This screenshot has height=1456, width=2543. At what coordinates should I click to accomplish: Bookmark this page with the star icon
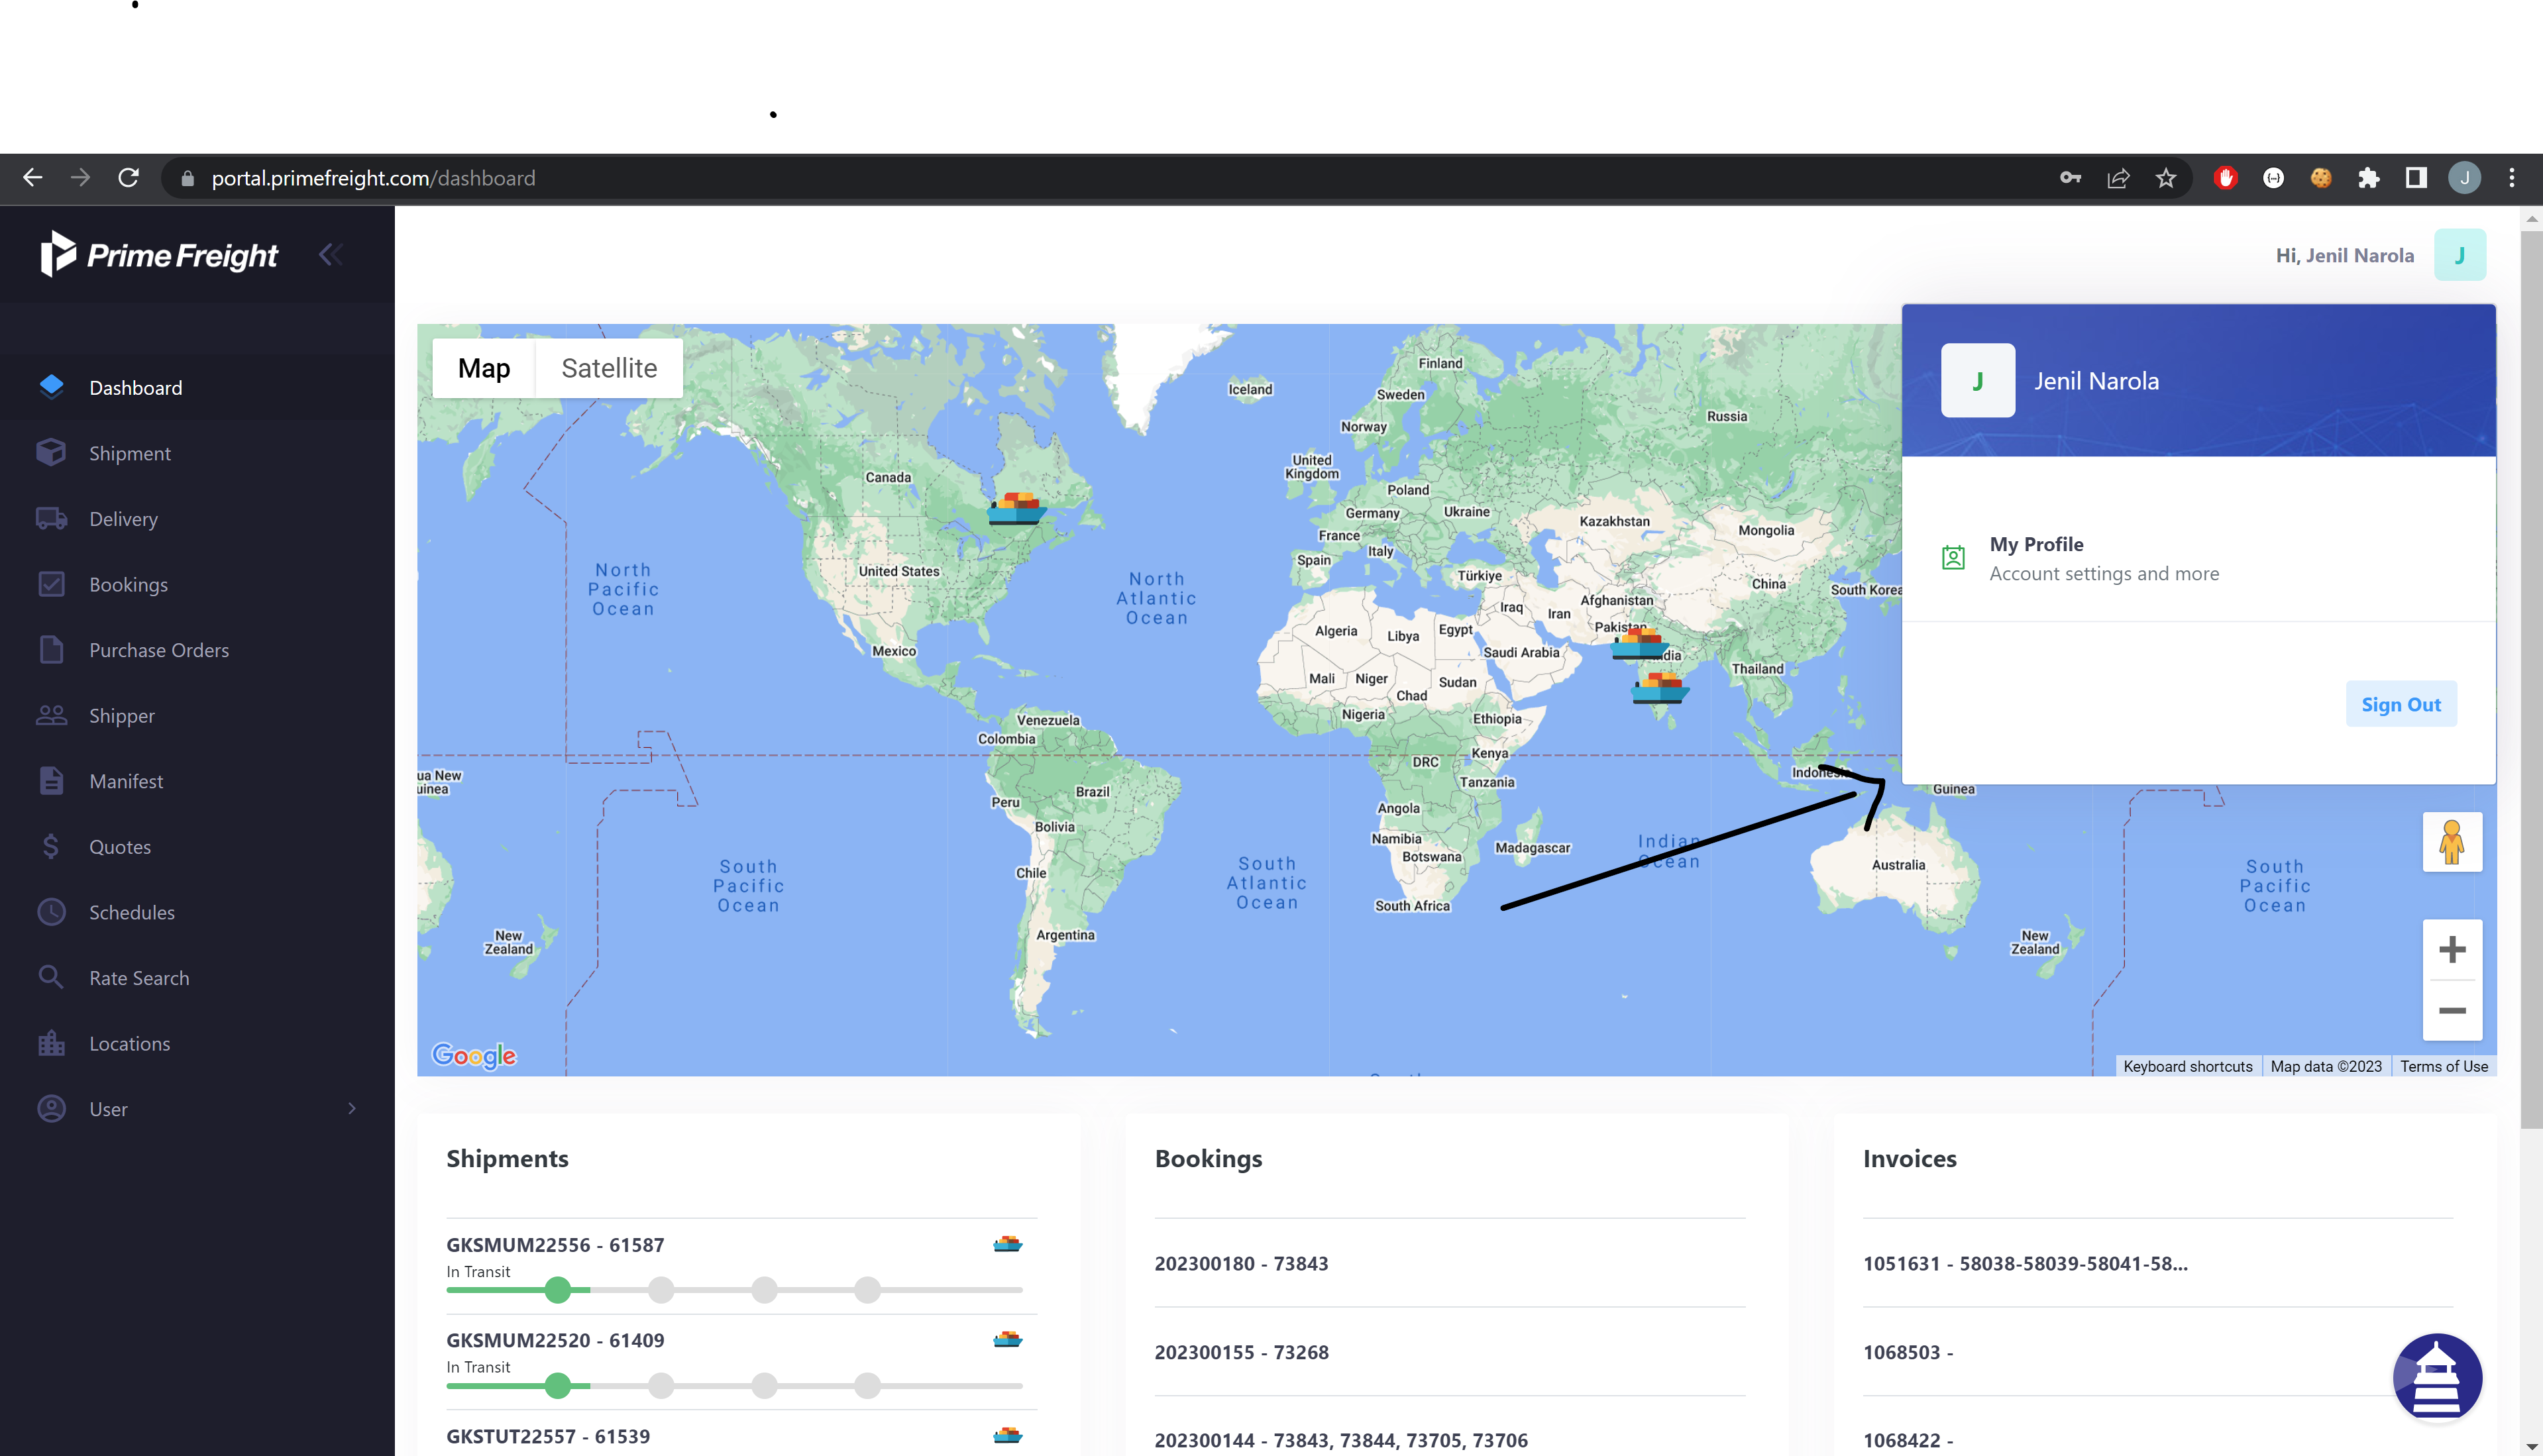click(x=2166, y=178)
